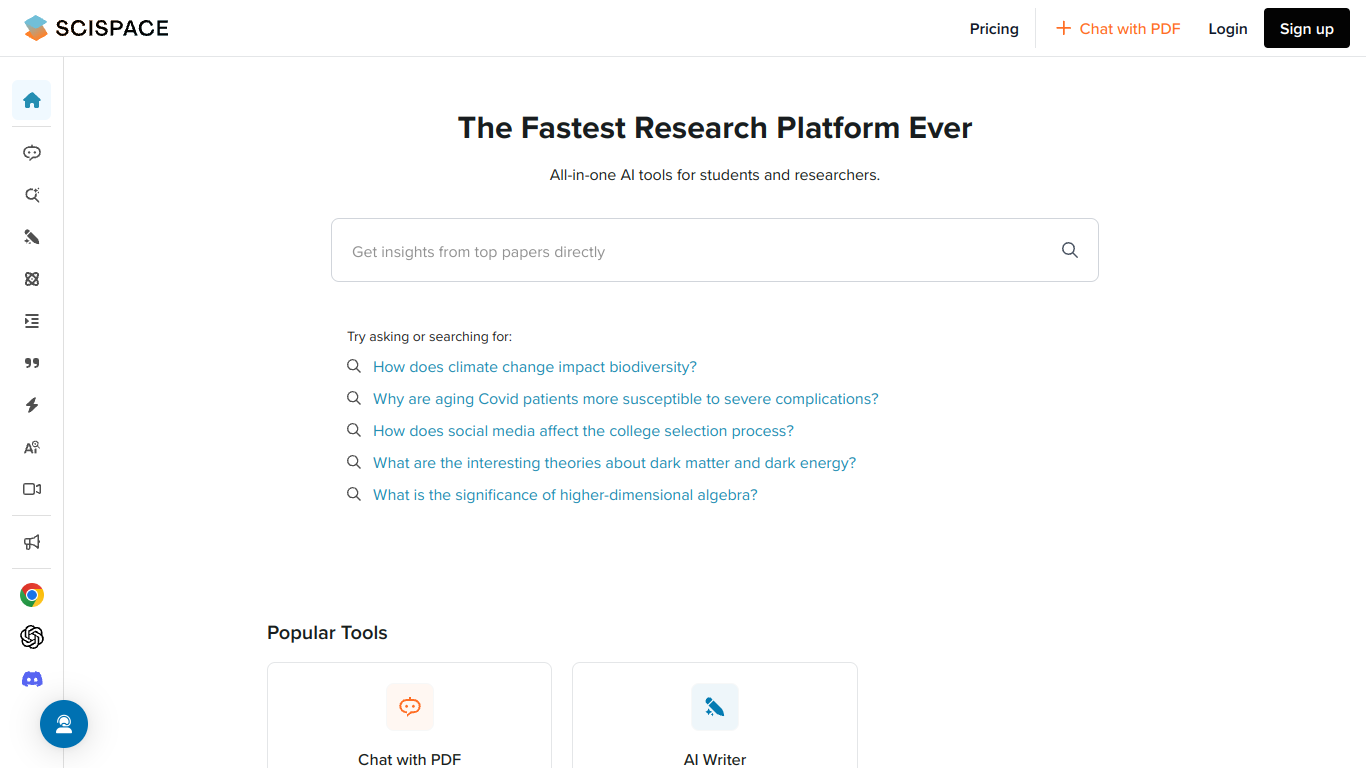Screen dimensions: 1366x768
Task: Select the social media college selection question
Action: 583,431
